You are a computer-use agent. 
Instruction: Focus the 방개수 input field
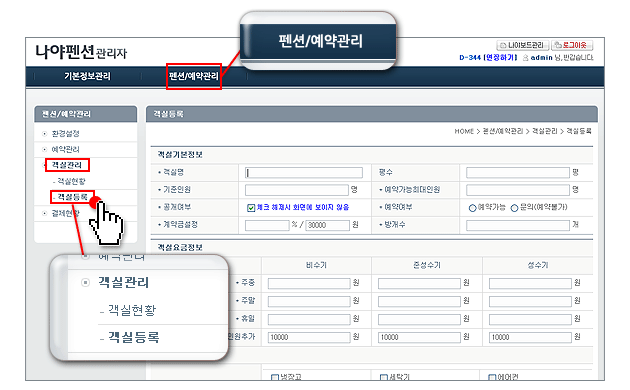[518, 225]
